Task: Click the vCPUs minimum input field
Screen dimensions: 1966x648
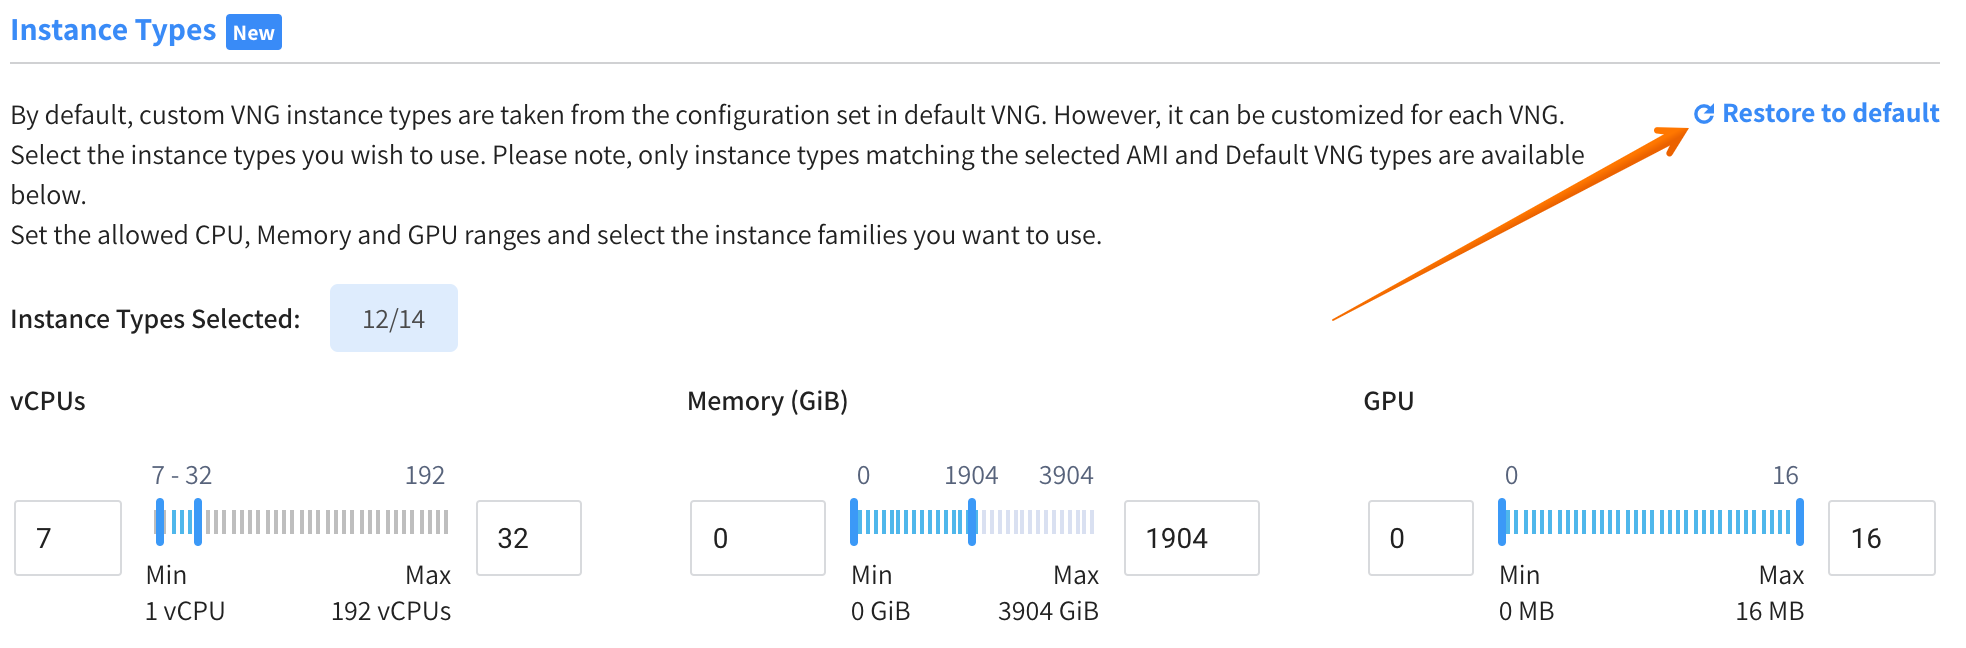Action: 68,538
